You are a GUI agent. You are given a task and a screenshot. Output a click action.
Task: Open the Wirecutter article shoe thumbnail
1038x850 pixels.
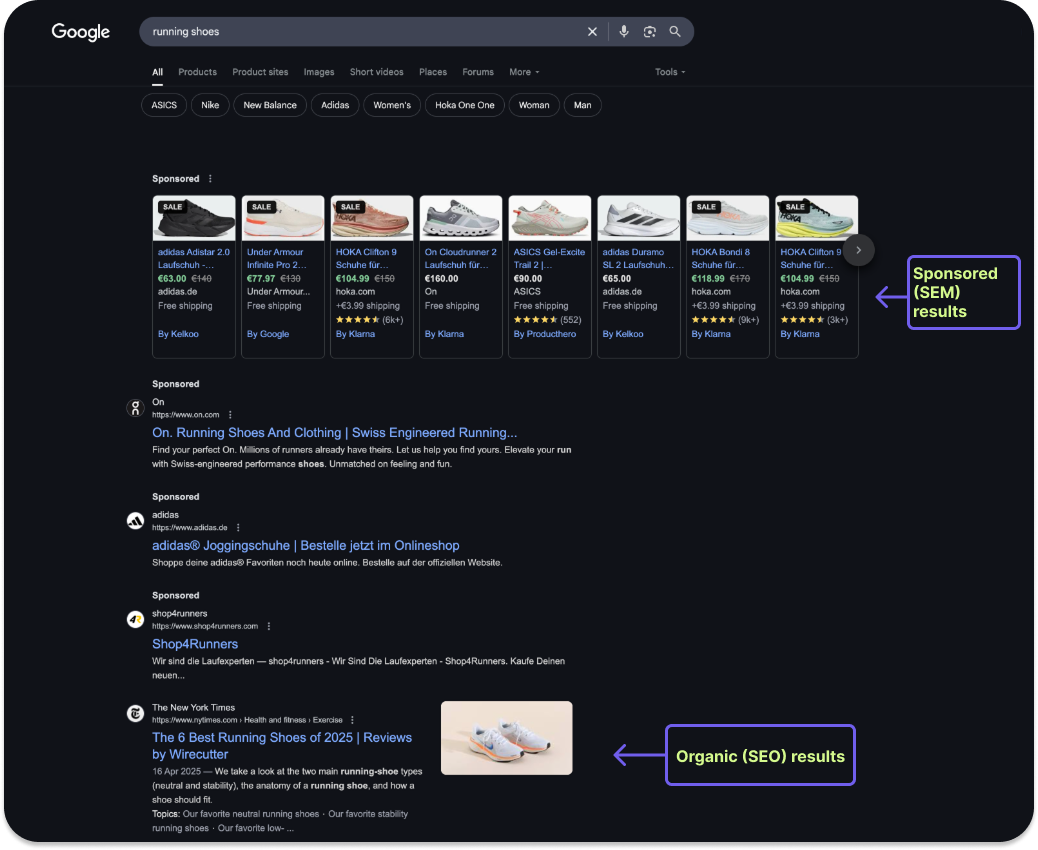pyautogui.click(x=506, y=738)
